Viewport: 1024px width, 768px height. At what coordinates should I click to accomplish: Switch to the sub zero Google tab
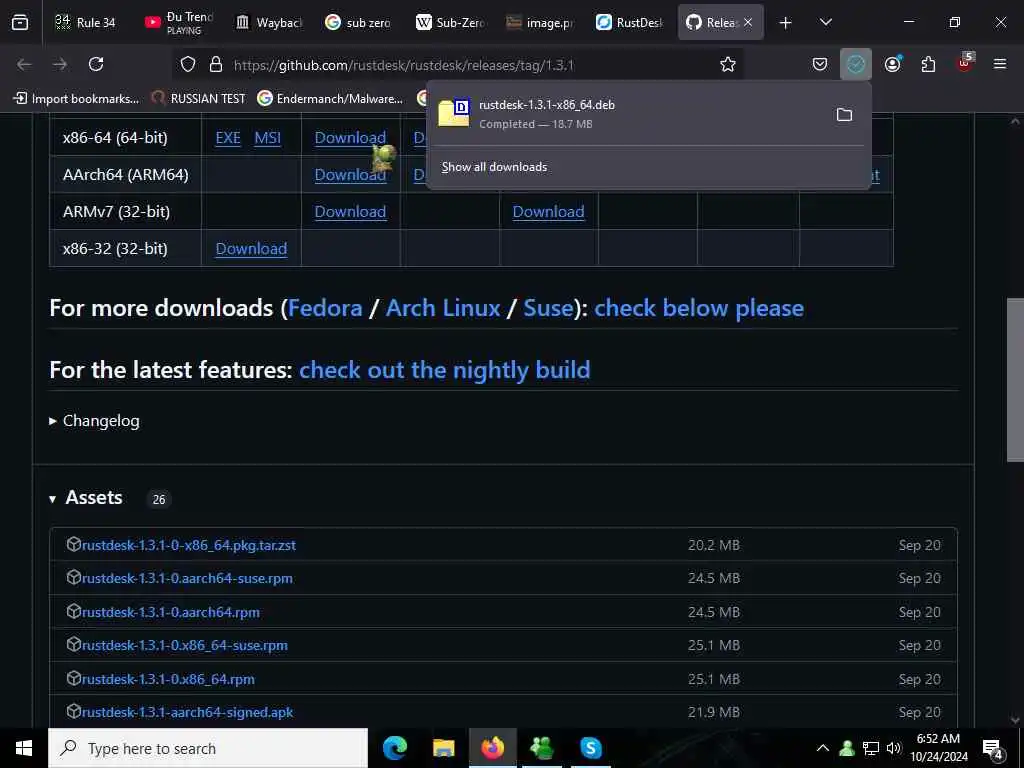[359, 22]
